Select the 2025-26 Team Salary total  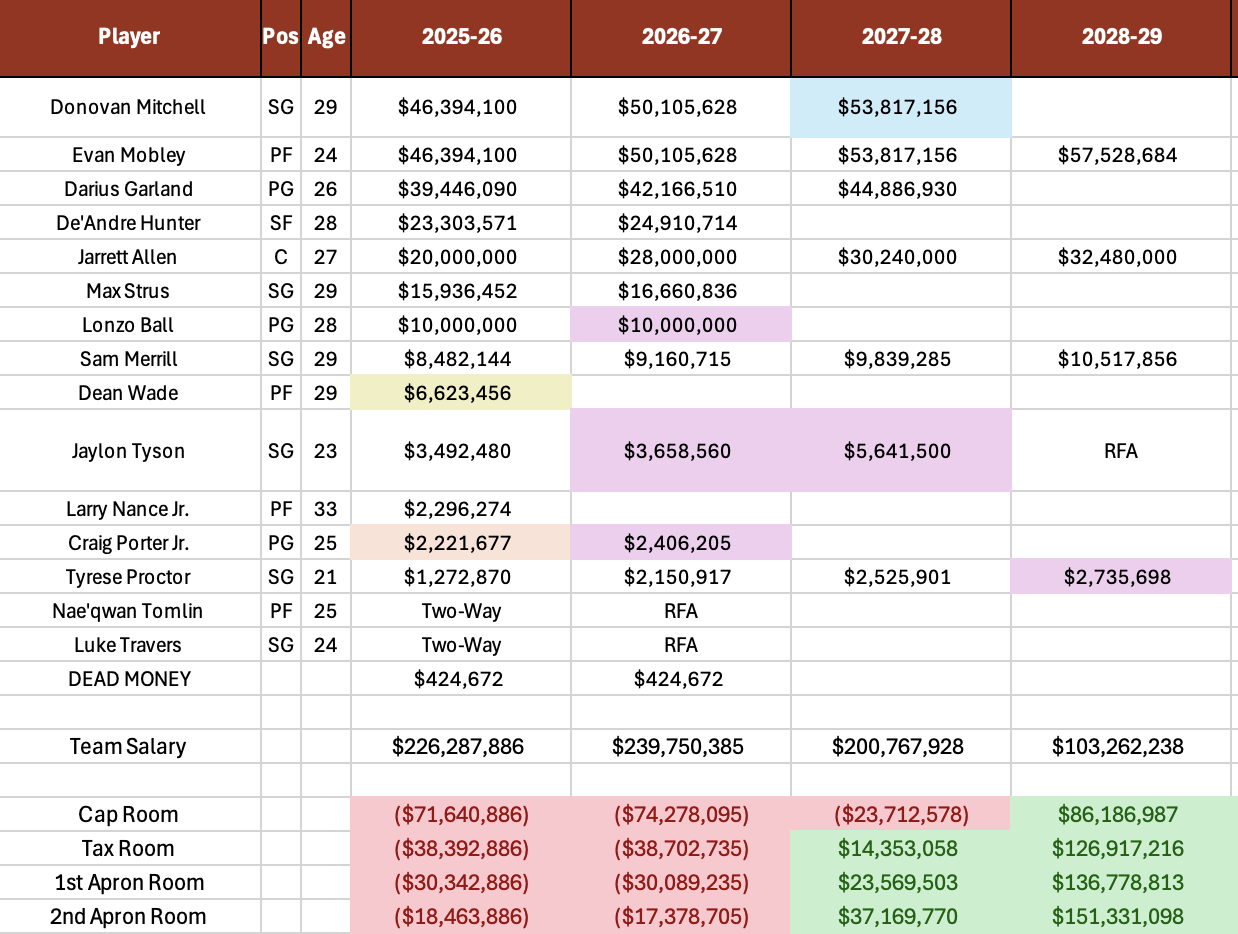461,747
